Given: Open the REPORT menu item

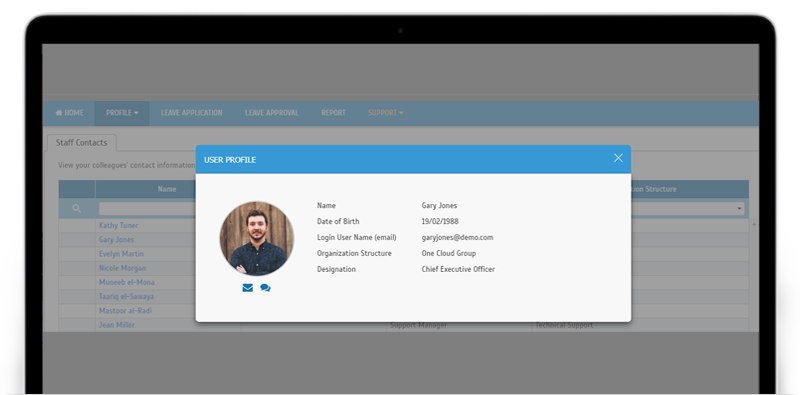Looking at the screenshot, I should [x=333, y=113].
